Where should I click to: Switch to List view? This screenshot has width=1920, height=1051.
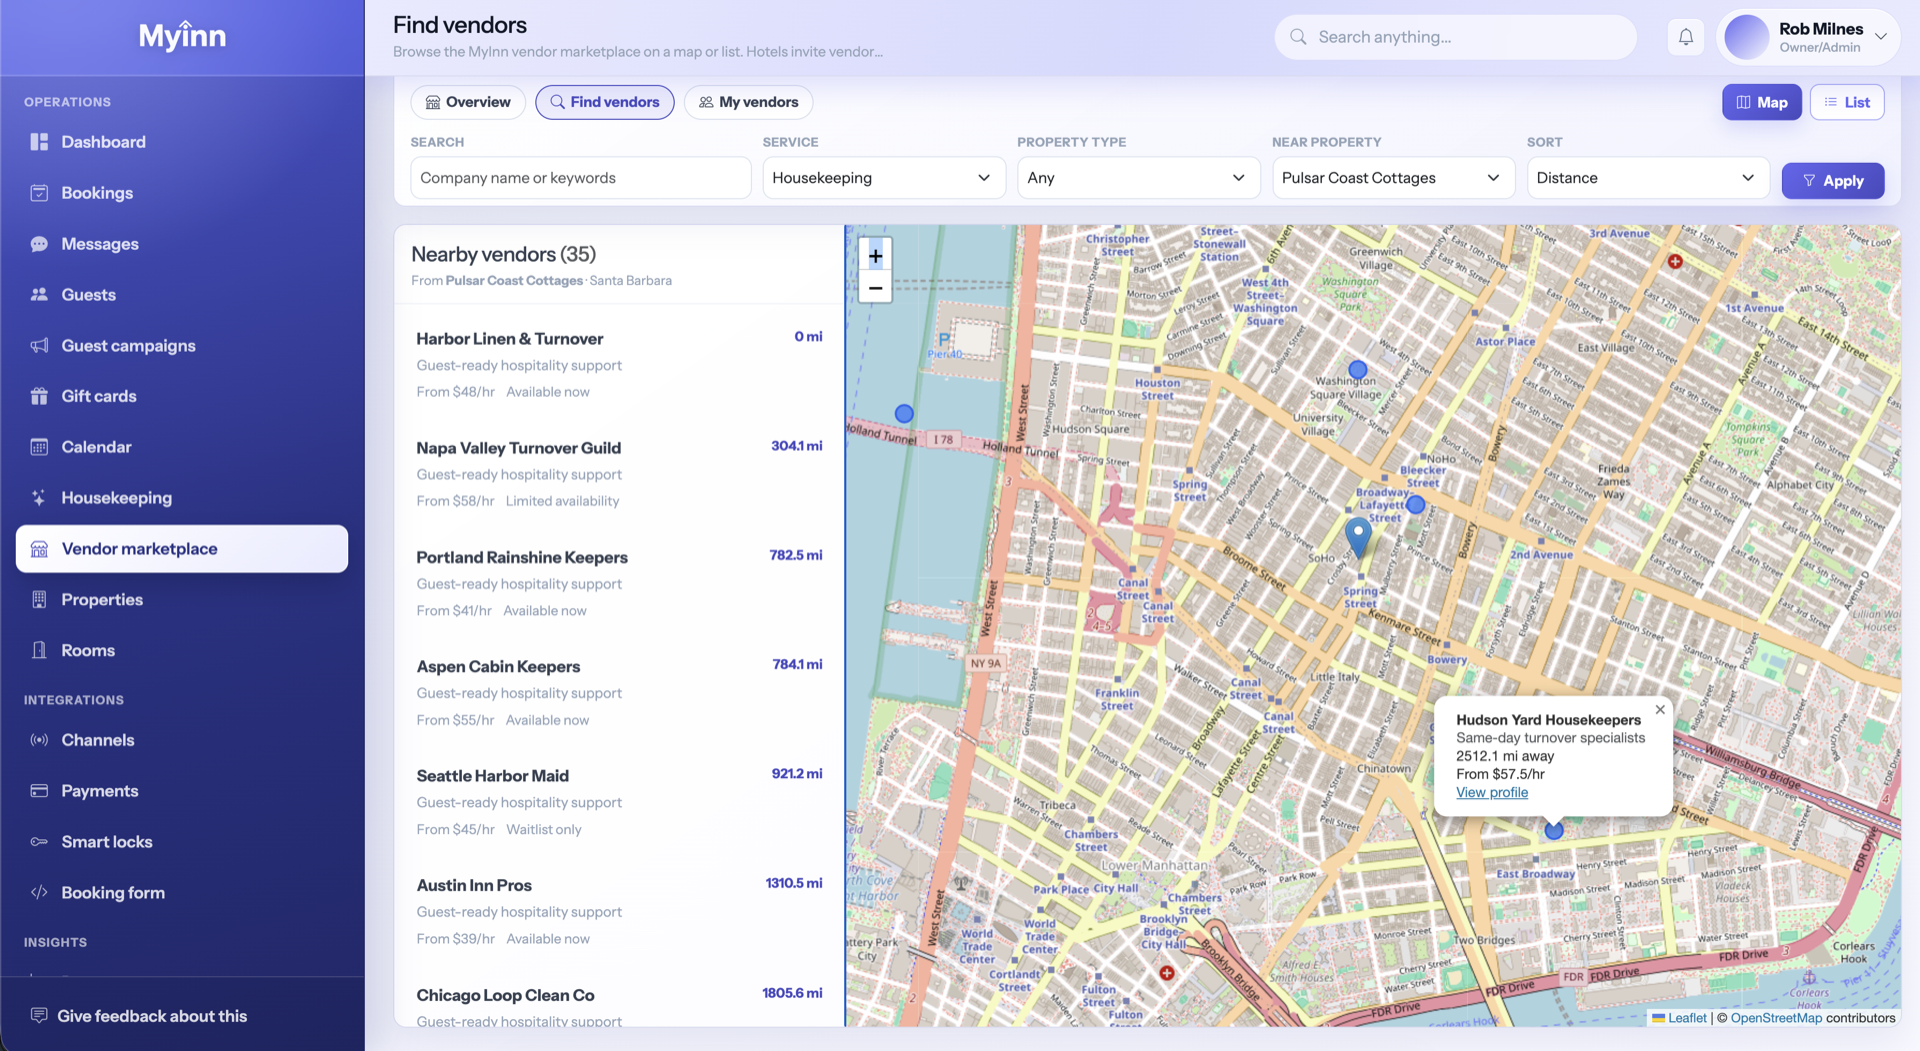pos(1847,102)
